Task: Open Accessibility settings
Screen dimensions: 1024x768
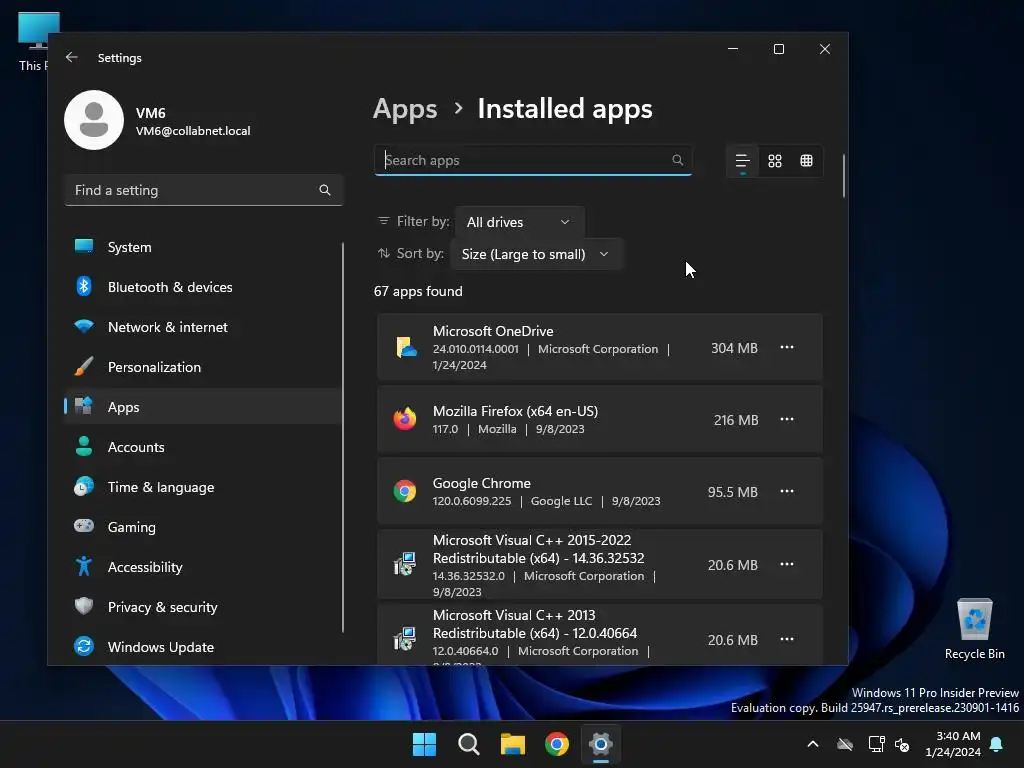Action: point(203,566)
